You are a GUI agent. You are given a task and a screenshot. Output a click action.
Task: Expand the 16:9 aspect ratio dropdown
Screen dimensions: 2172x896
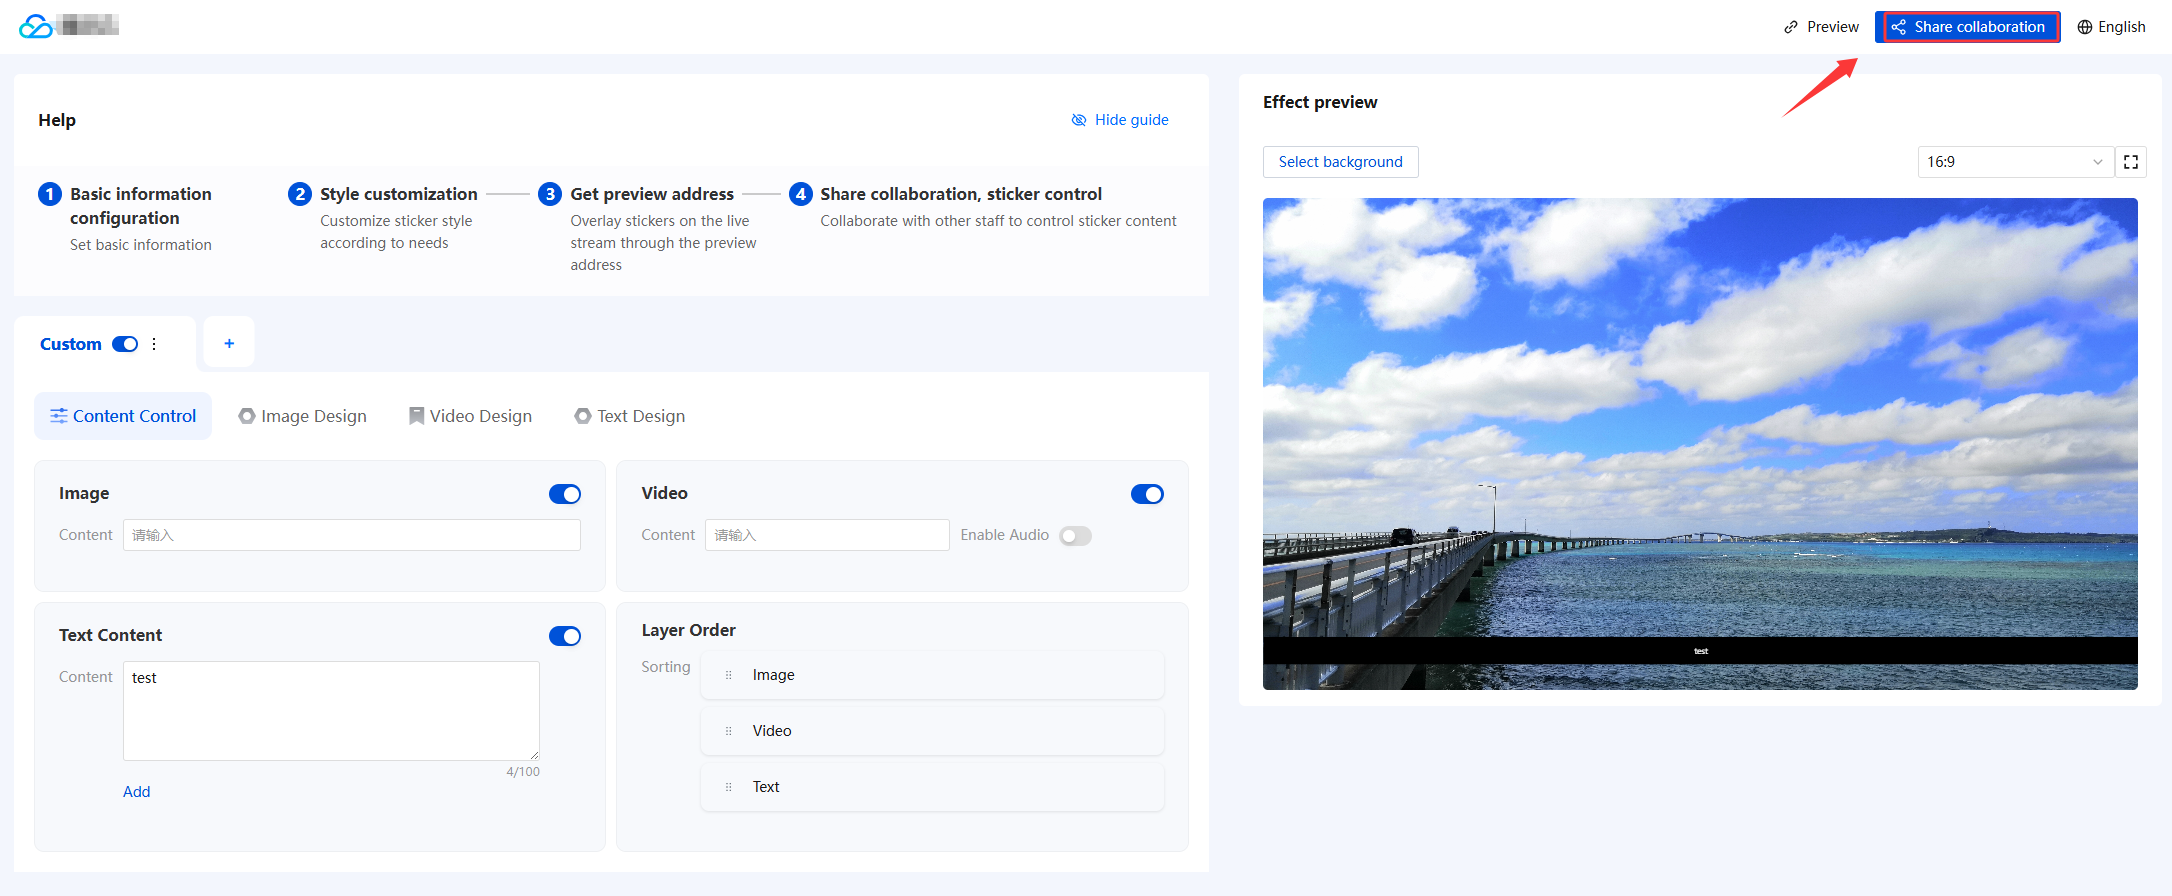[x=2015, y=162]
